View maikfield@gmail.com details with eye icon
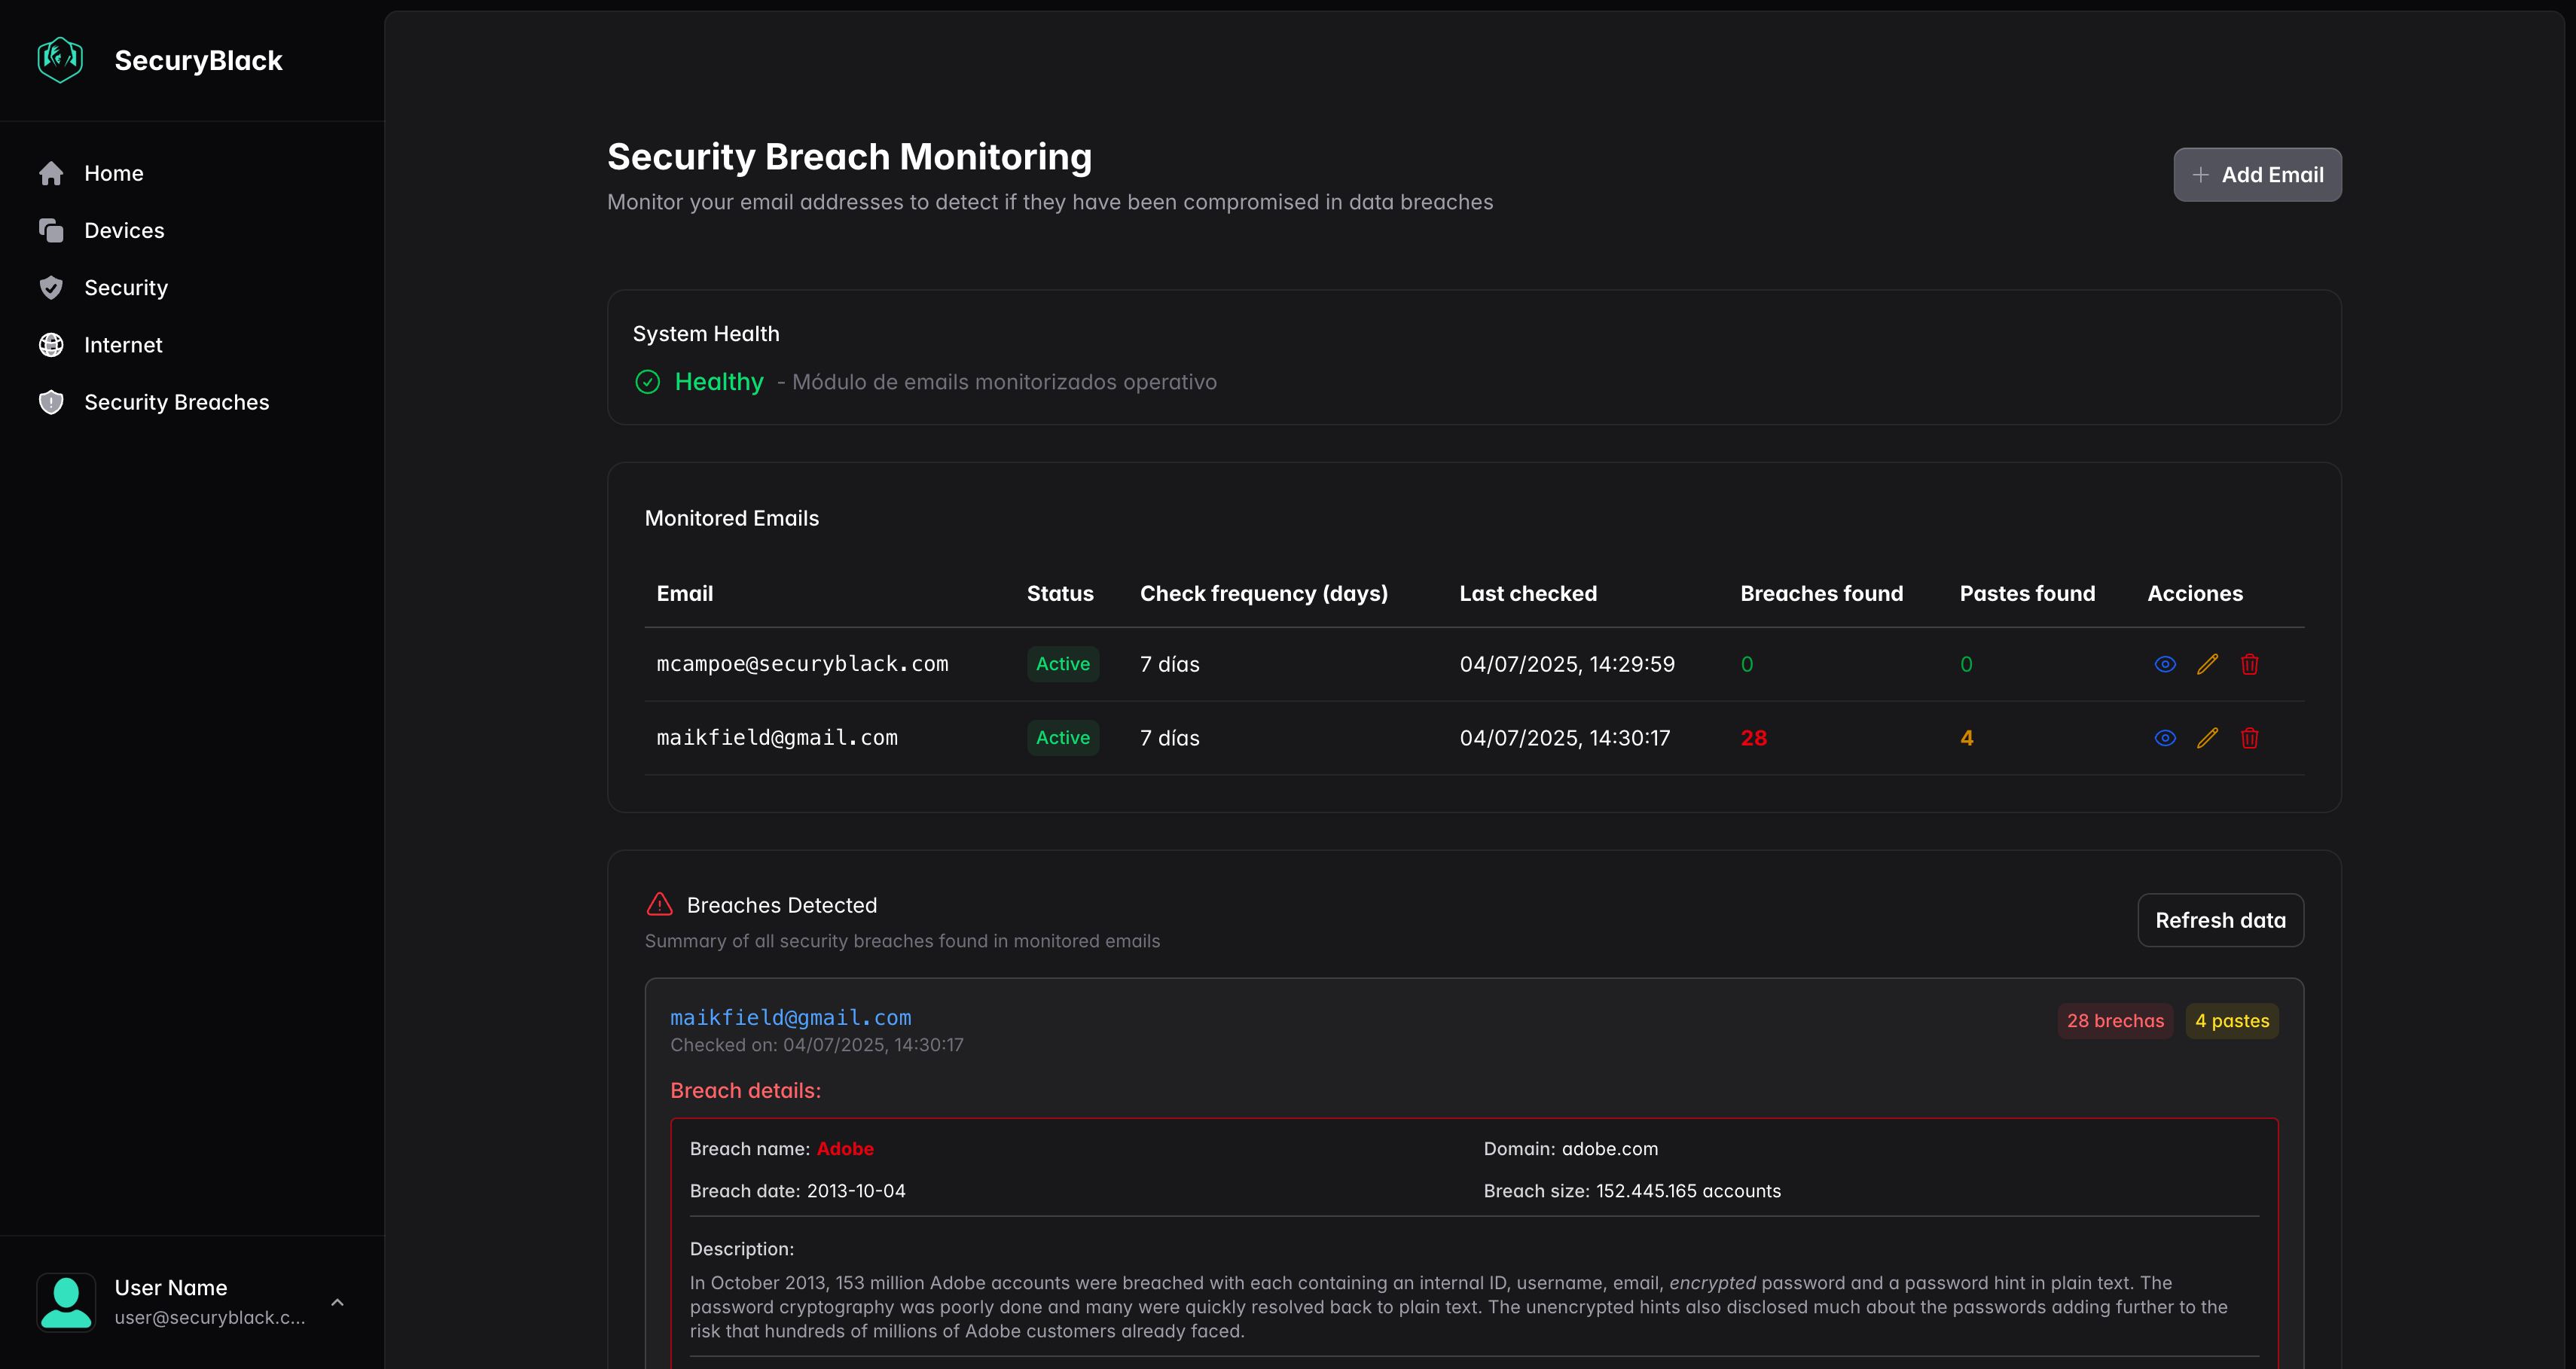 [x=2165, y=738]
